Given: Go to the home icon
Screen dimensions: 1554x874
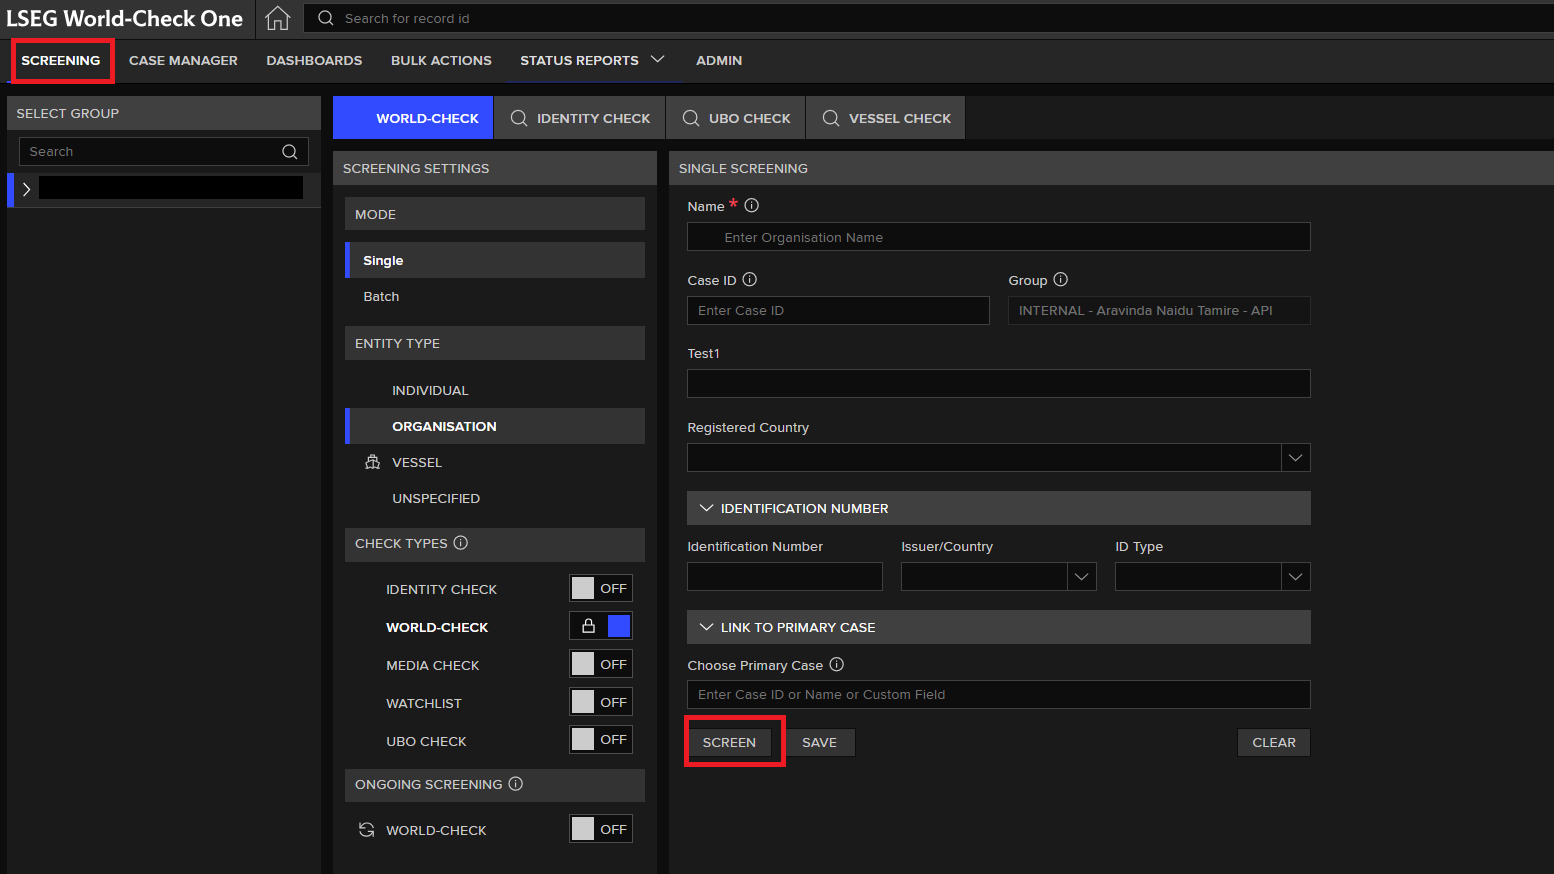Looking at the screenshot, I should (278, 18).
